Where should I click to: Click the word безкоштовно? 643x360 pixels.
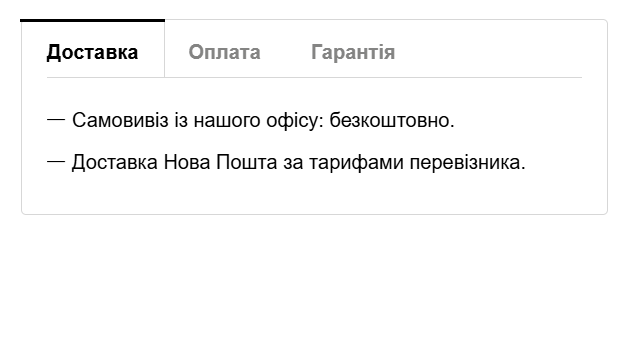pyautogui.click(x=392, y=121)
